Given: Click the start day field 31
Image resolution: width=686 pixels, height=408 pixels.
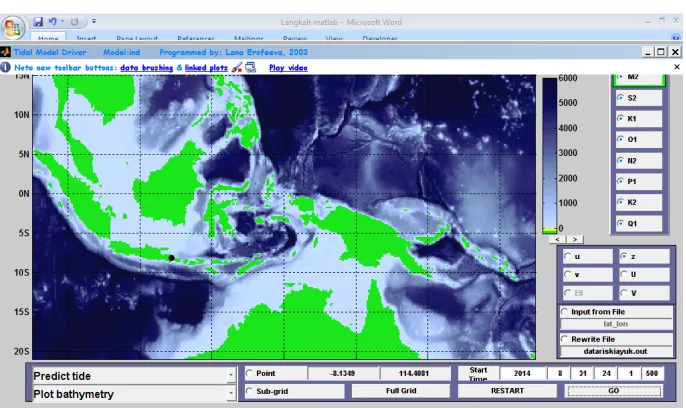Looking at the screenshot, I should [x=583, y=373].
